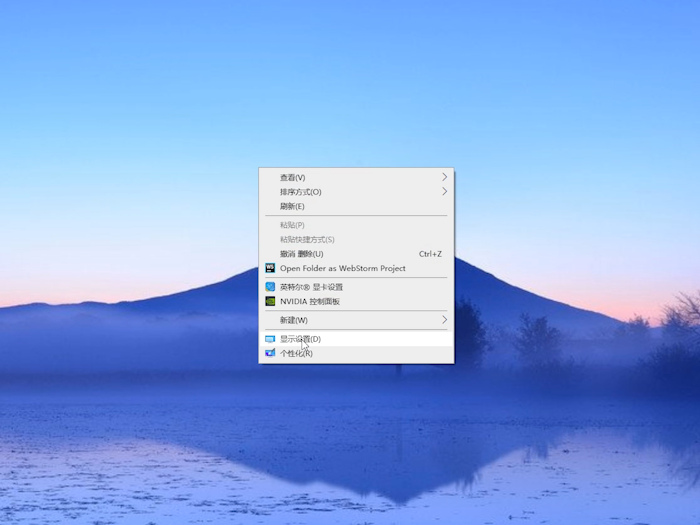The image size is (700, 525).
Task: Expand the 查看(V) submenu arrow
Action: click(445, 177)
